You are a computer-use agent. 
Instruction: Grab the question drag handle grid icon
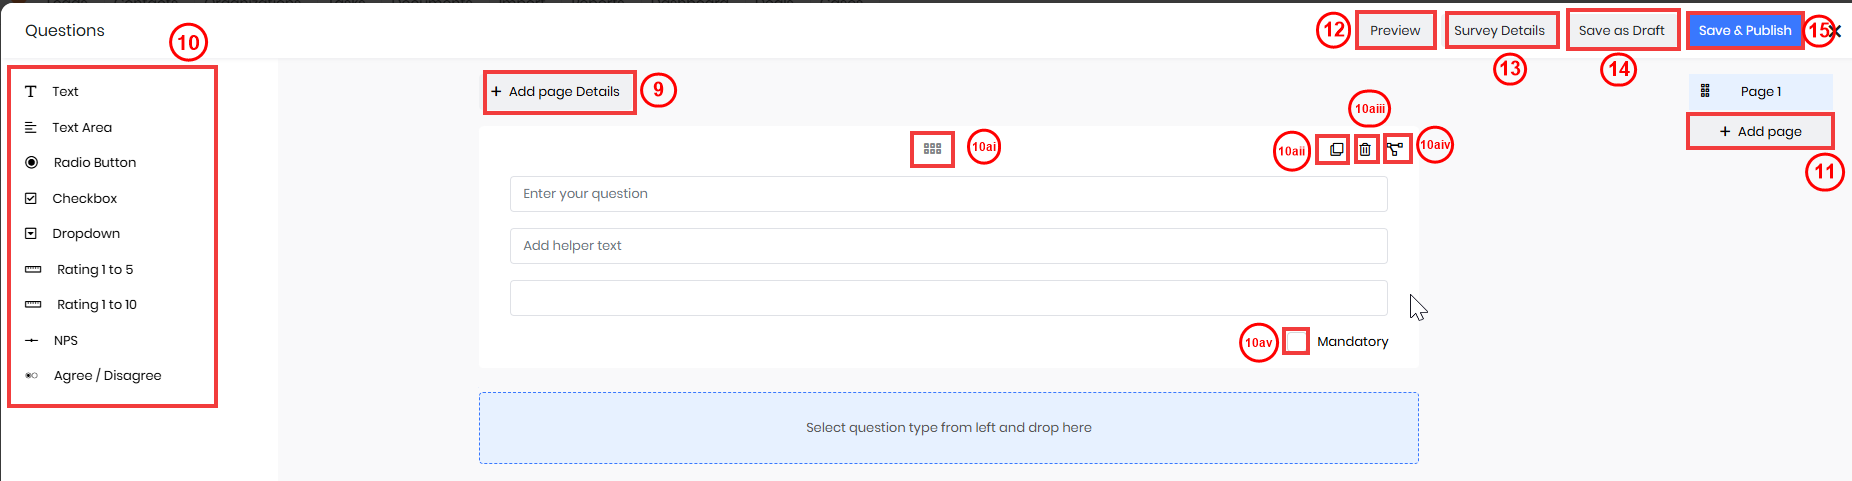coord(932,149)
